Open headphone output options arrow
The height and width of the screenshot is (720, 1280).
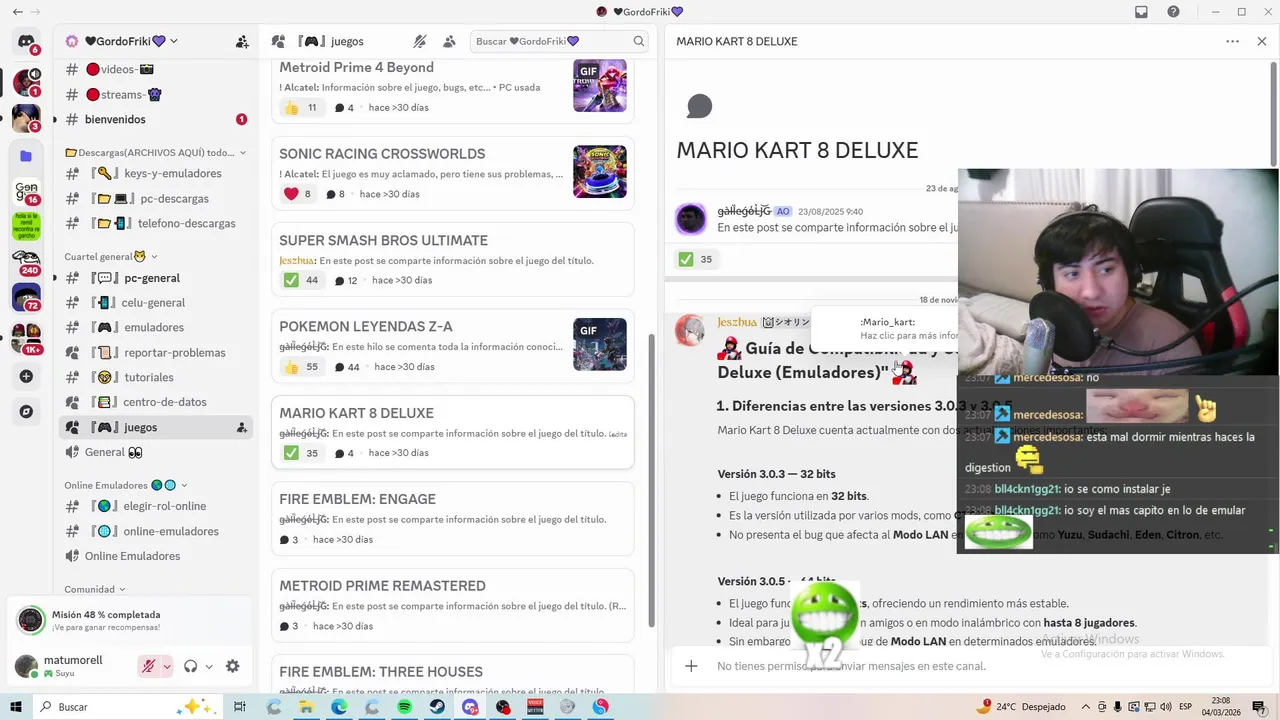tap(208, 666)
